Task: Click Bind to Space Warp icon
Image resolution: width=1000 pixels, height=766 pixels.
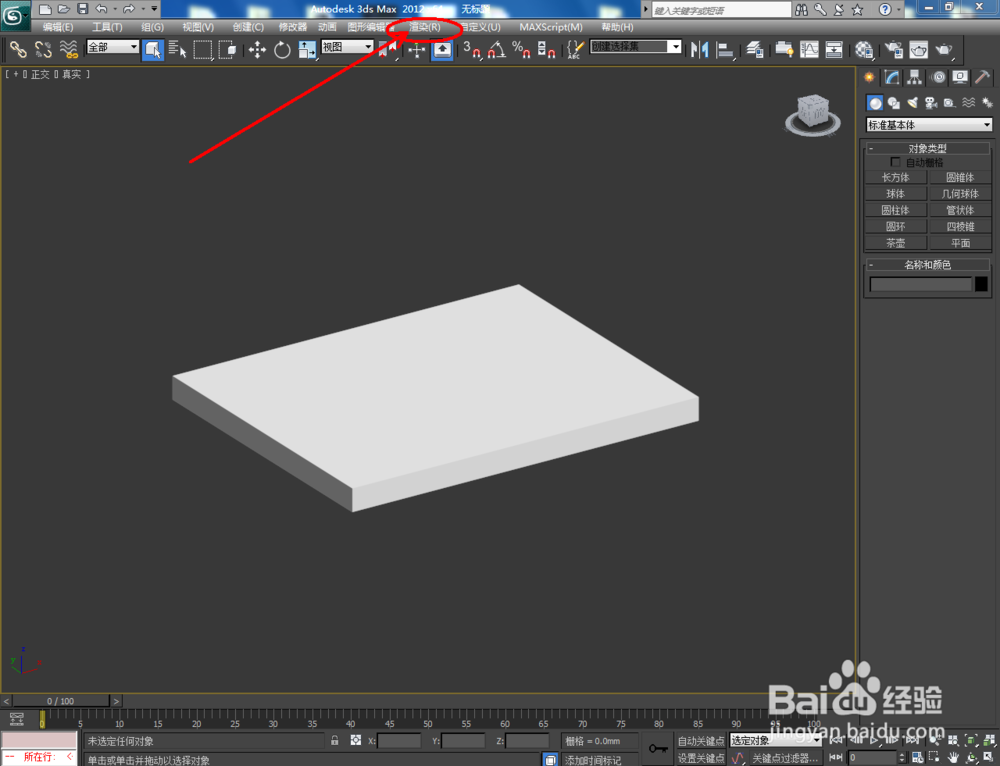Action: click(69, 49)
